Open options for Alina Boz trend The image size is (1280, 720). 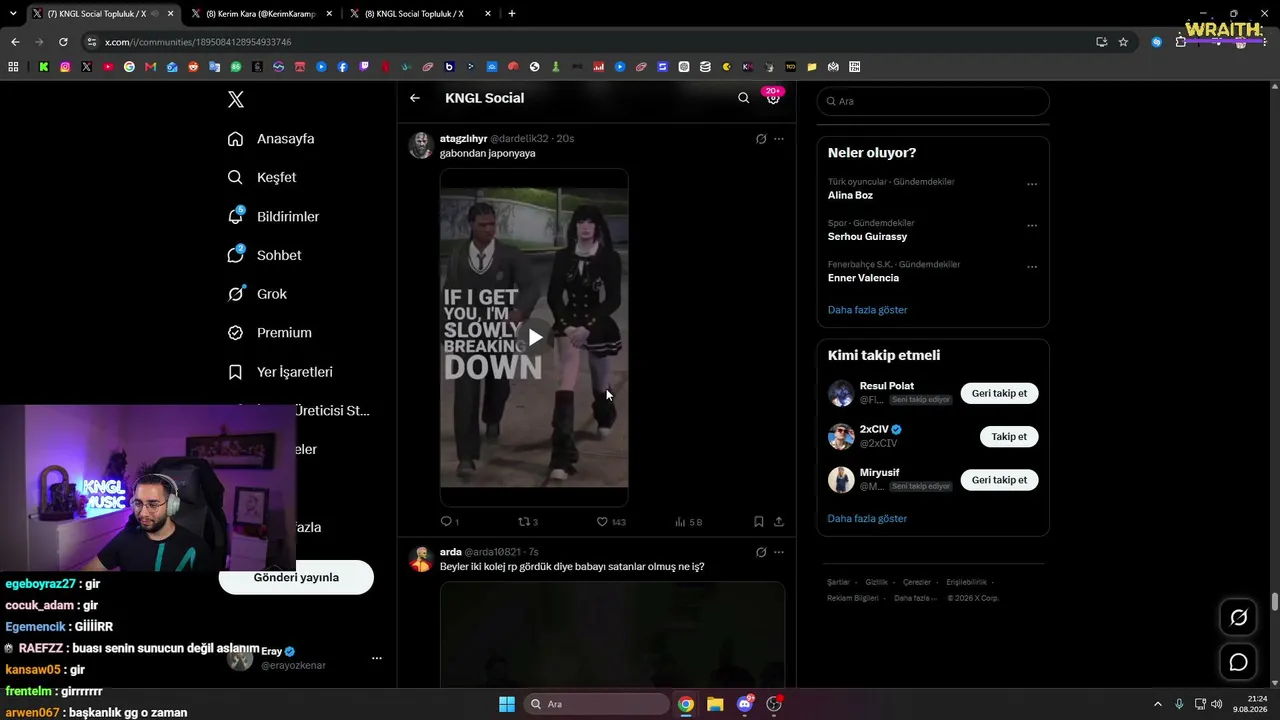pos(1032,184)
